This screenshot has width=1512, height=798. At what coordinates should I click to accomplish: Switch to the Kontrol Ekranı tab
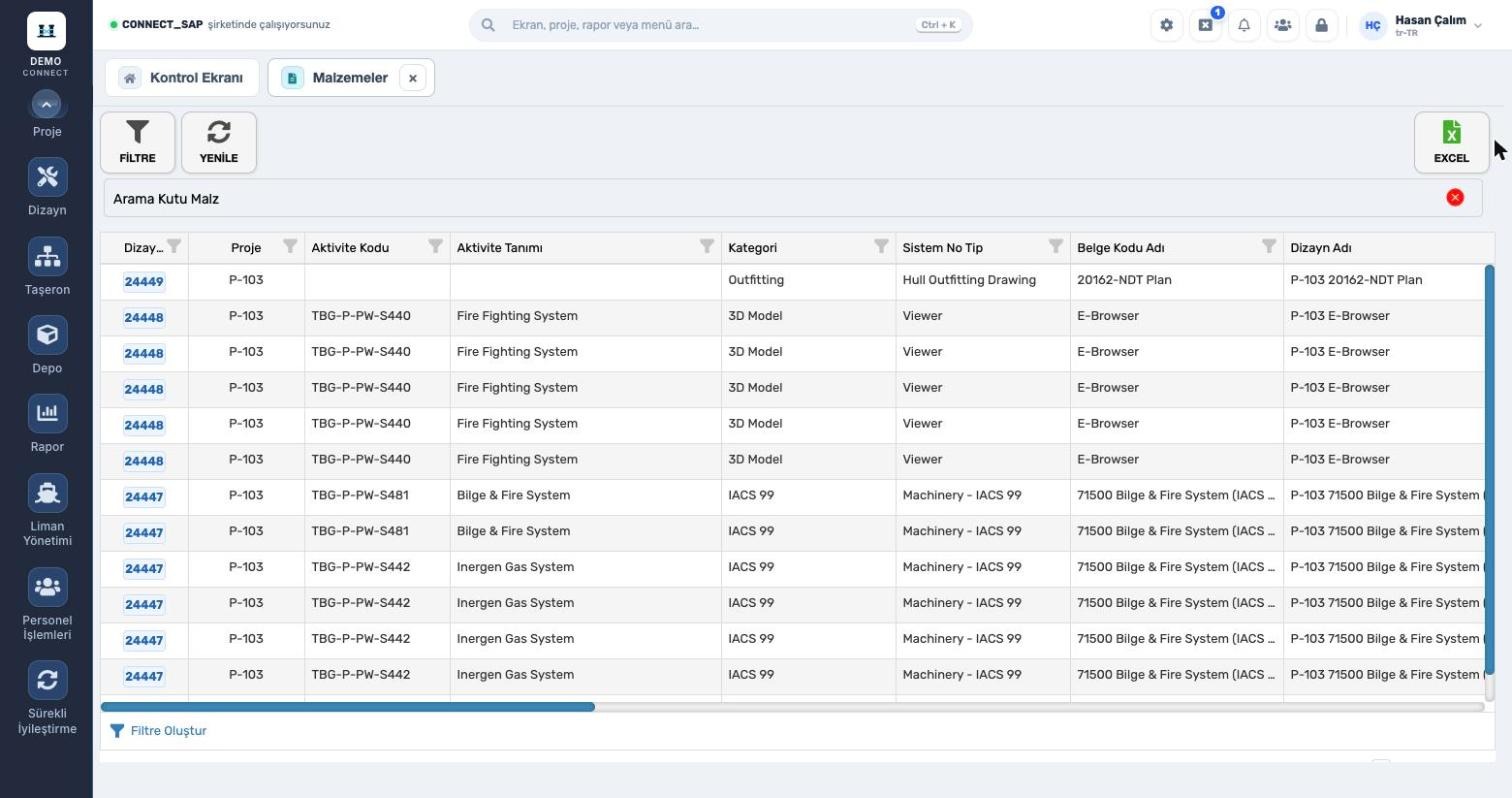click(182, 78)
